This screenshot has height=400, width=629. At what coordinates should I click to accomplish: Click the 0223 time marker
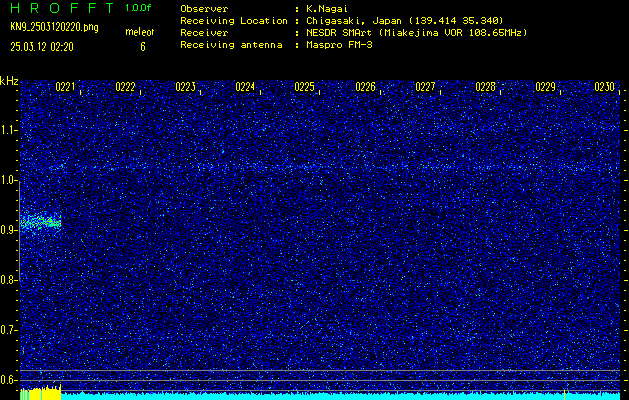pos(185,87)
